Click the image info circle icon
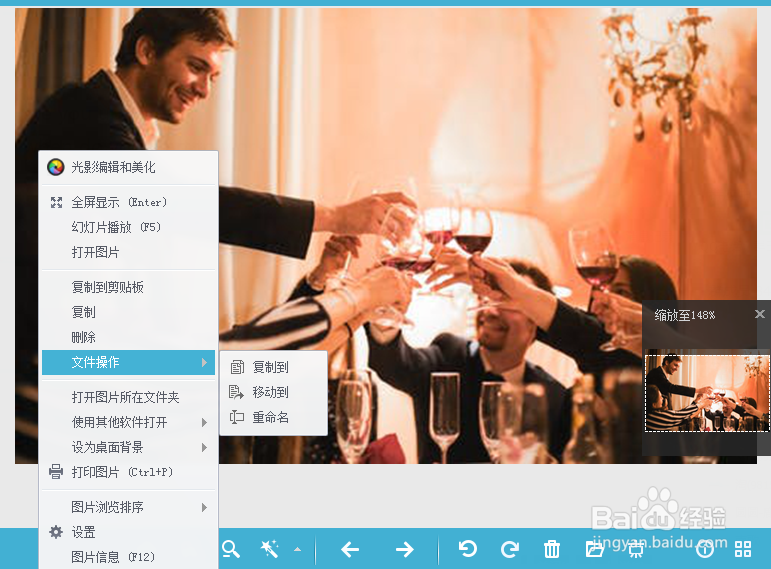771x569 pixels. [x=705, y=549]
